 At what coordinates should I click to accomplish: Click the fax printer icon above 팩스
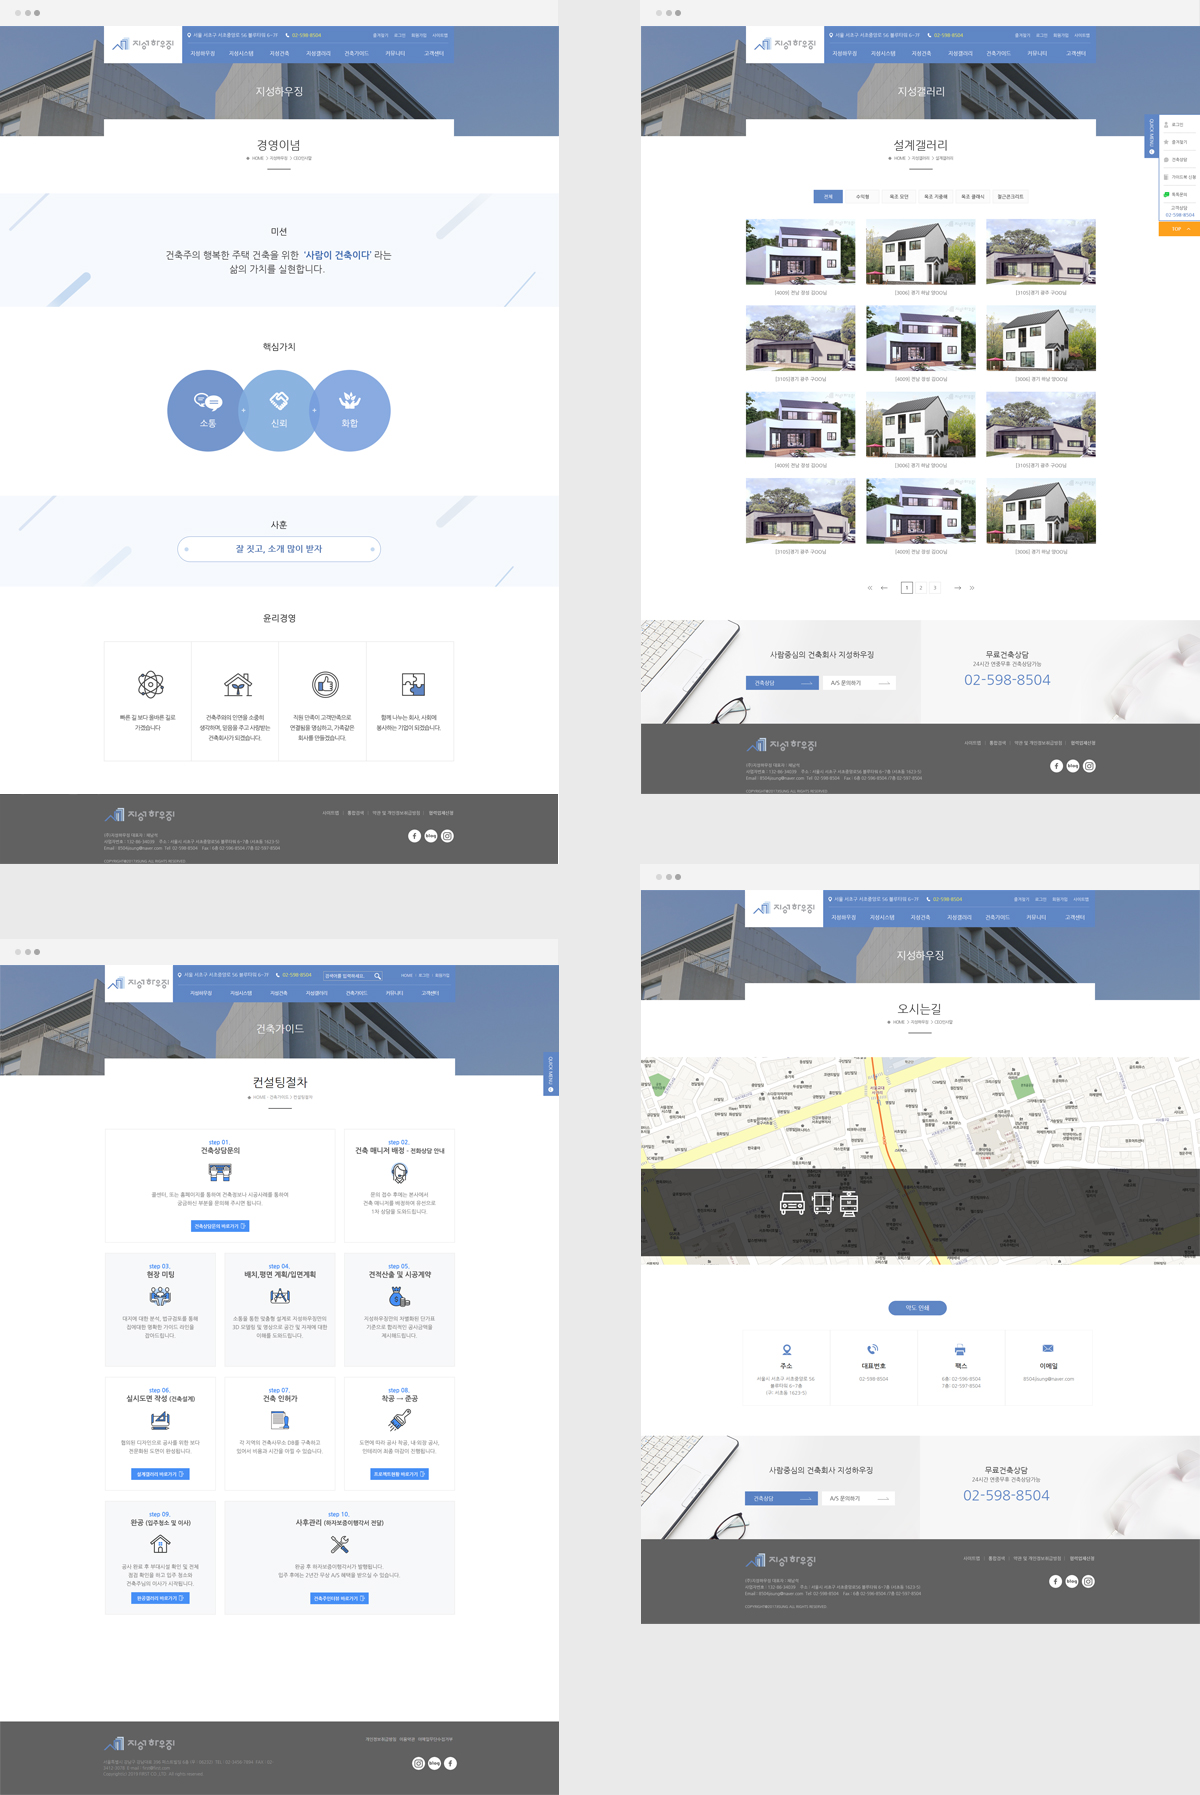pos(960,1349)
